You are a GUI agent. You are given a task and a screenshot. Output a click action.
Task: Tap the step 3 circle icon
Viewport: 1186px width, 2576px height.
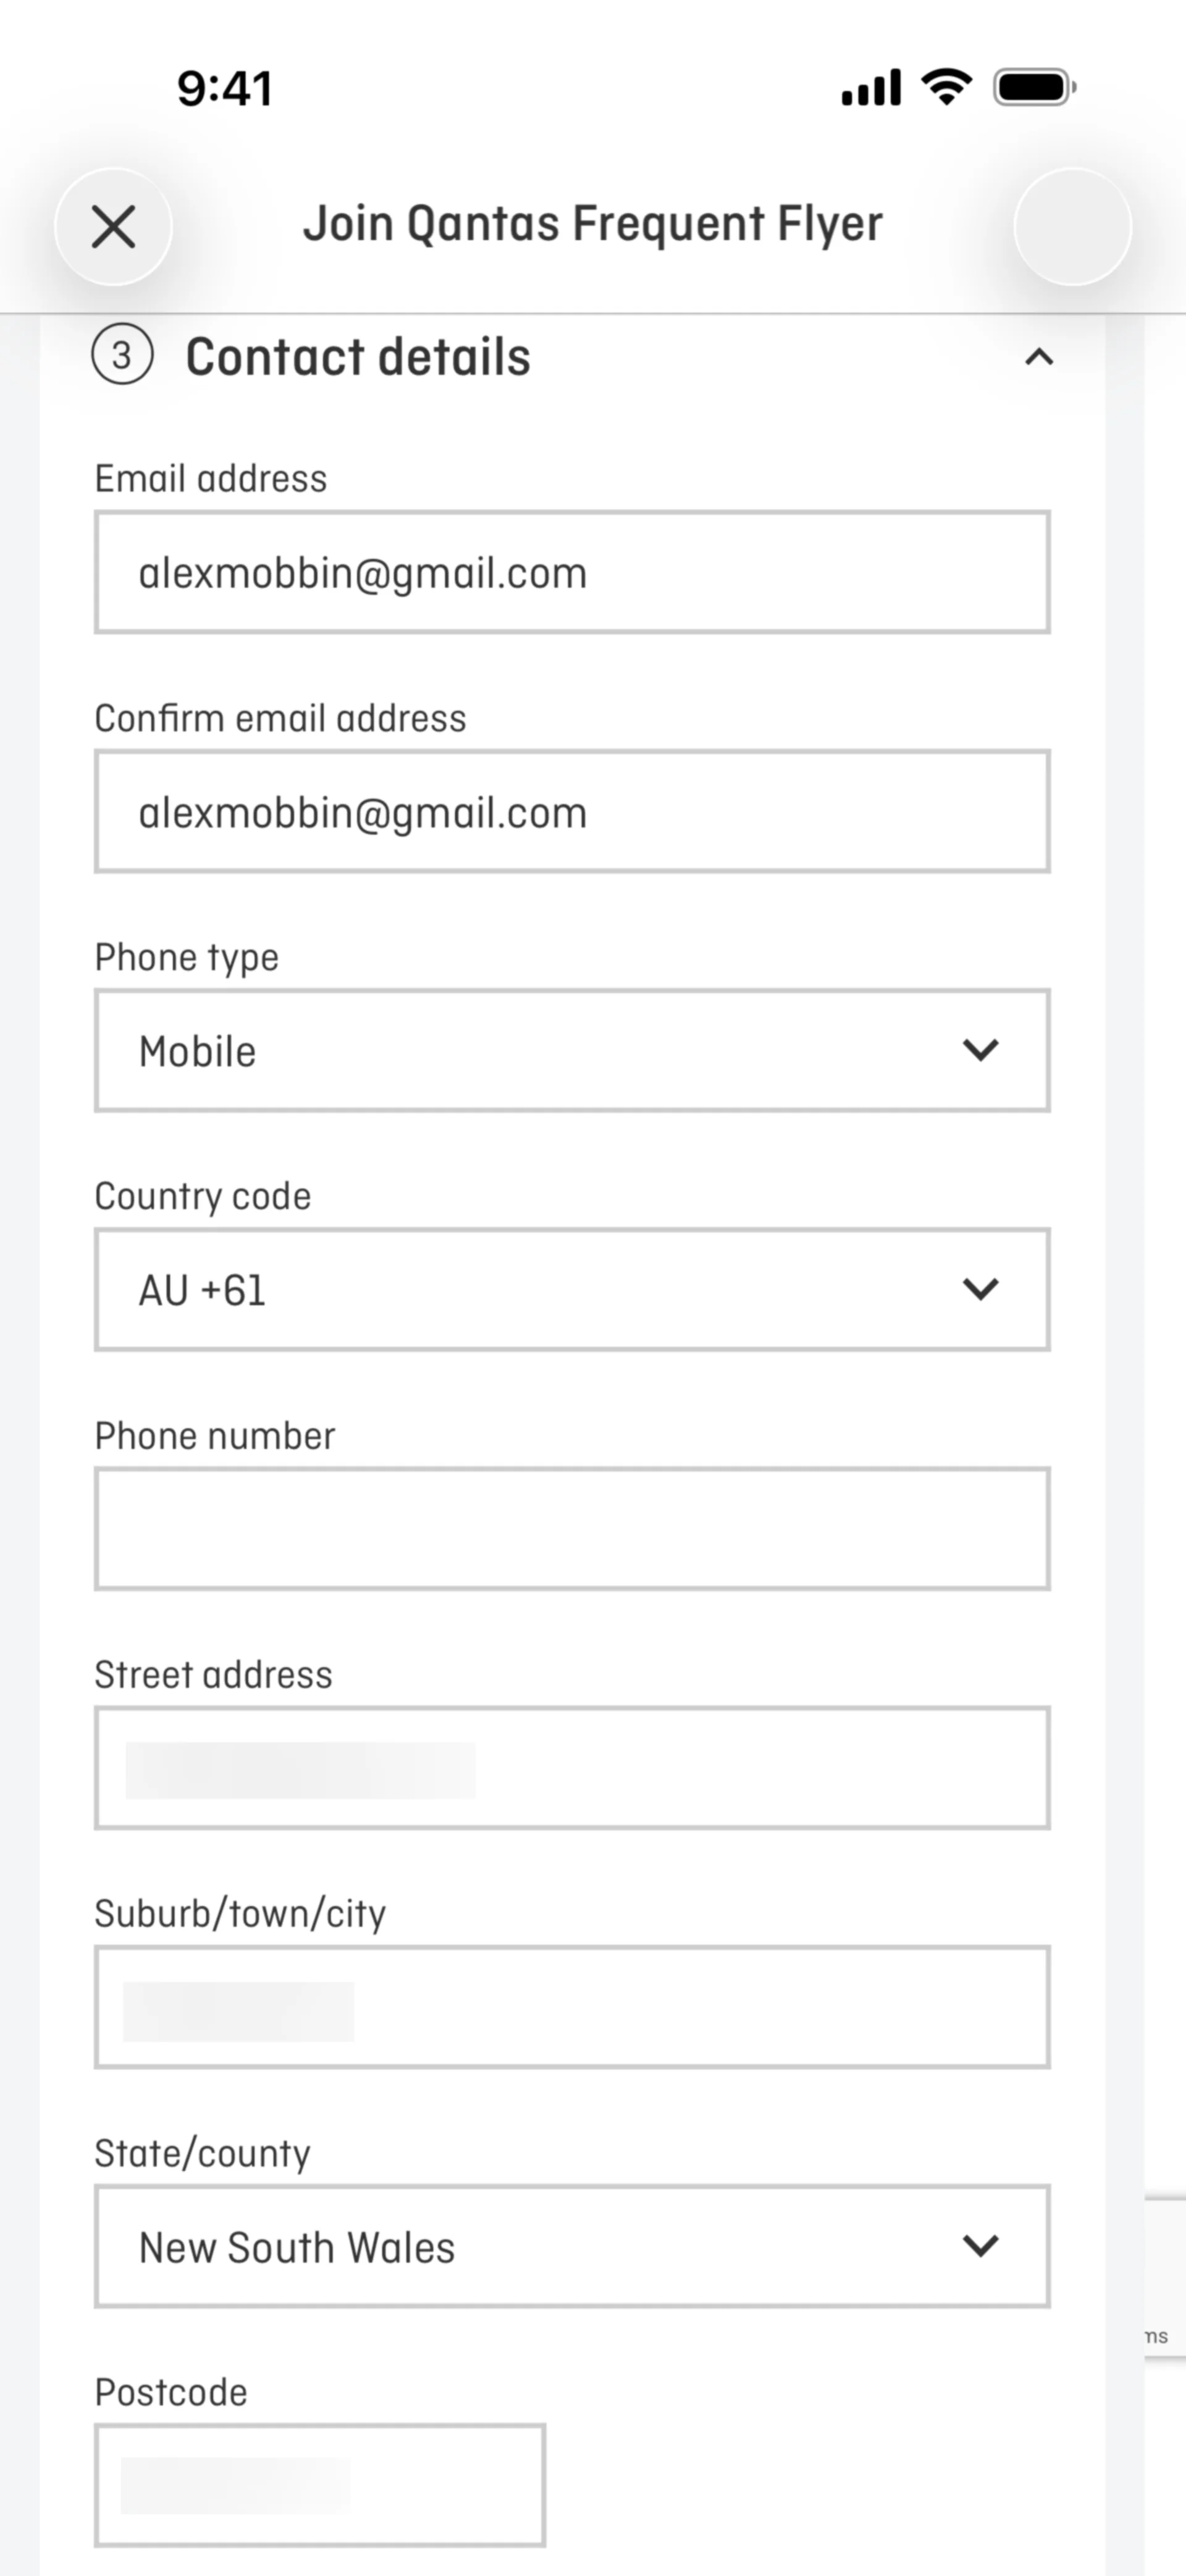(122, 356)
